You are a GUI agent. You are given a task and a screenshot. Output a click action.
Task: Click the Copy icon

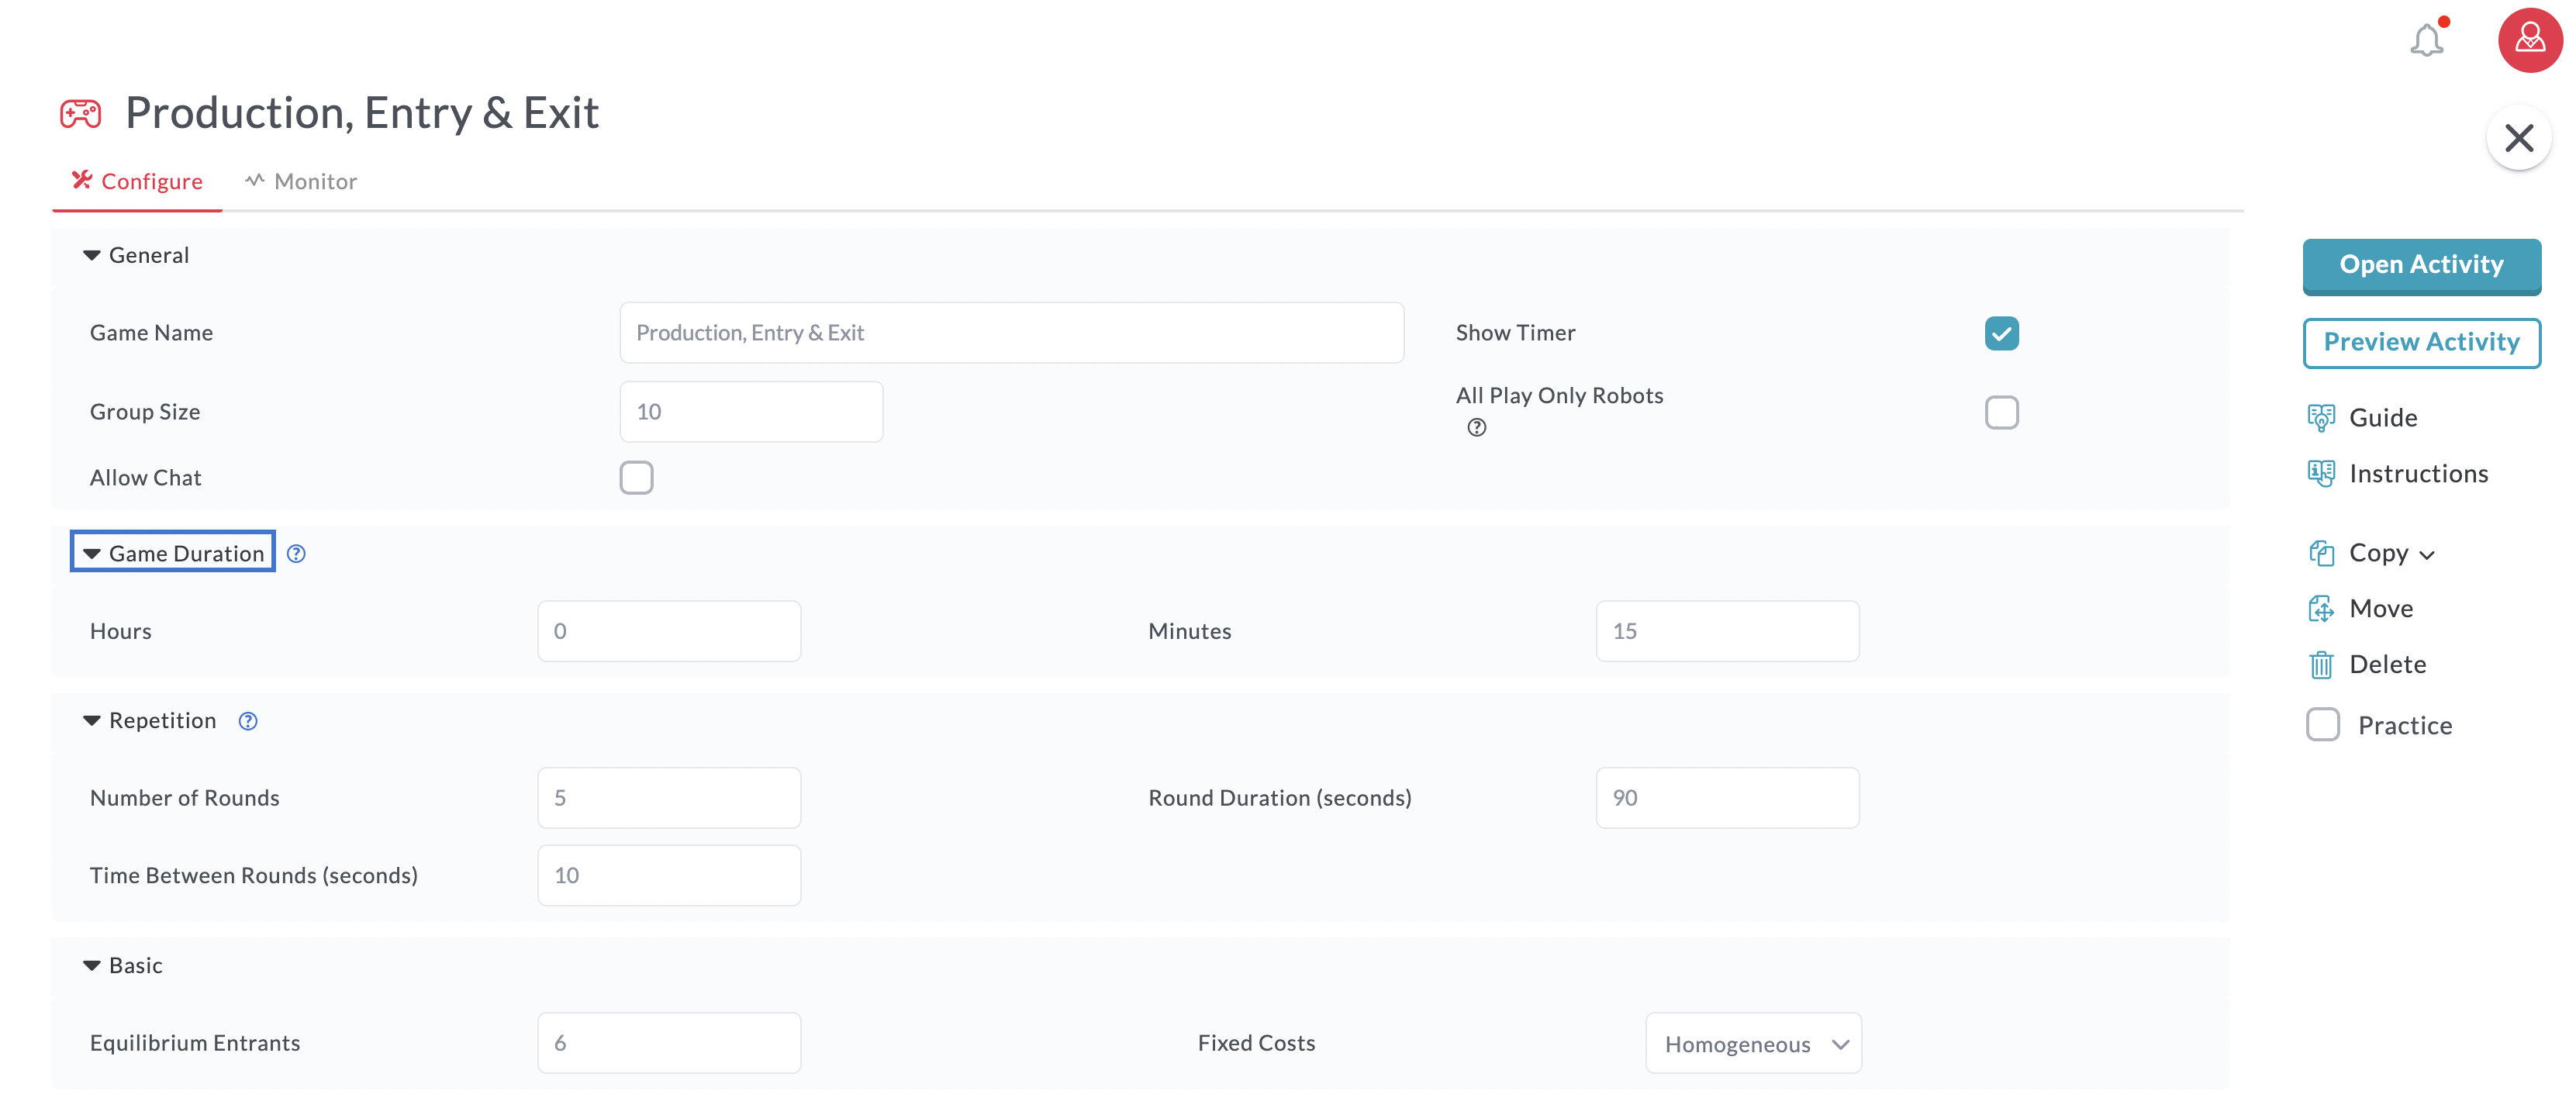tap(2321, 553)
